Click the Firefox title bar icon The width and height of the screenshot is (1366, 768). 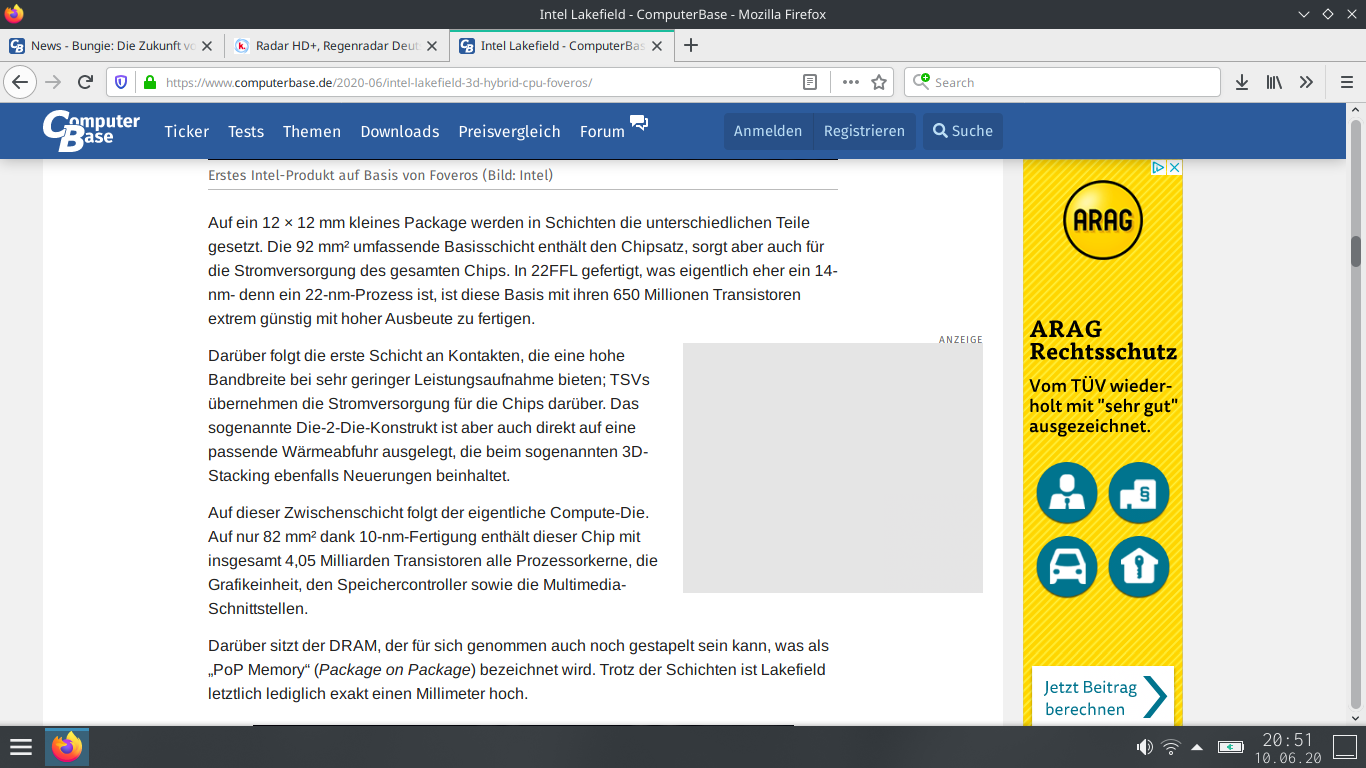[14, 14]
